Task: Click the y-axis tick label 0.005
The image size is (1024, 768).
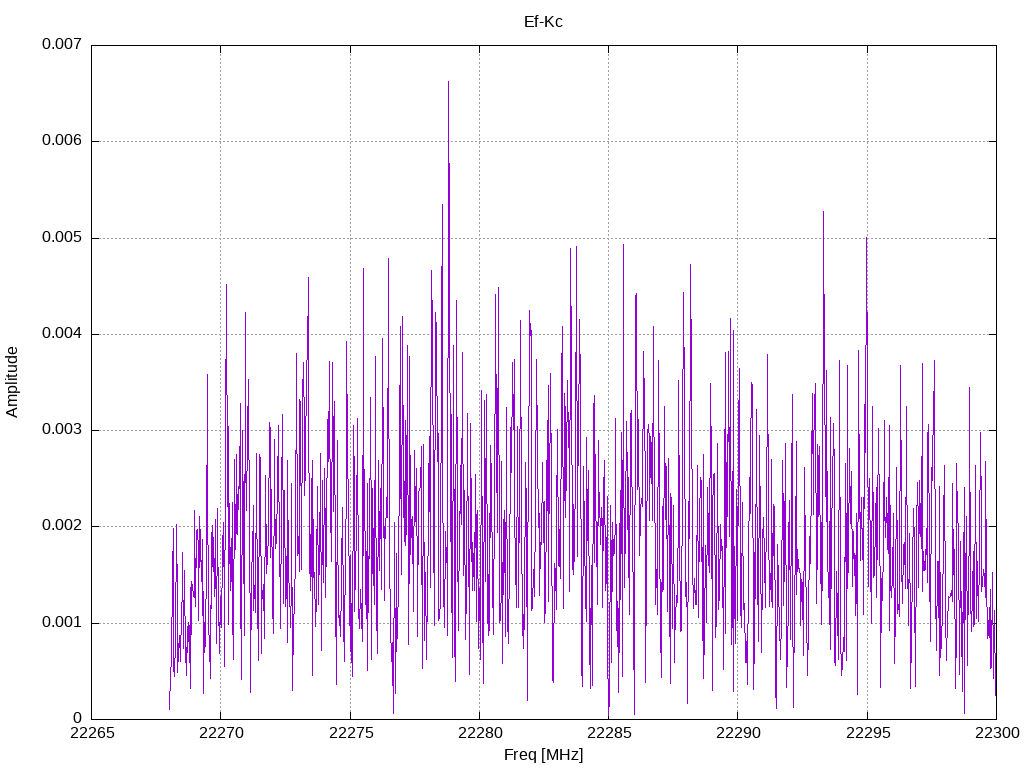Action: 62,237
